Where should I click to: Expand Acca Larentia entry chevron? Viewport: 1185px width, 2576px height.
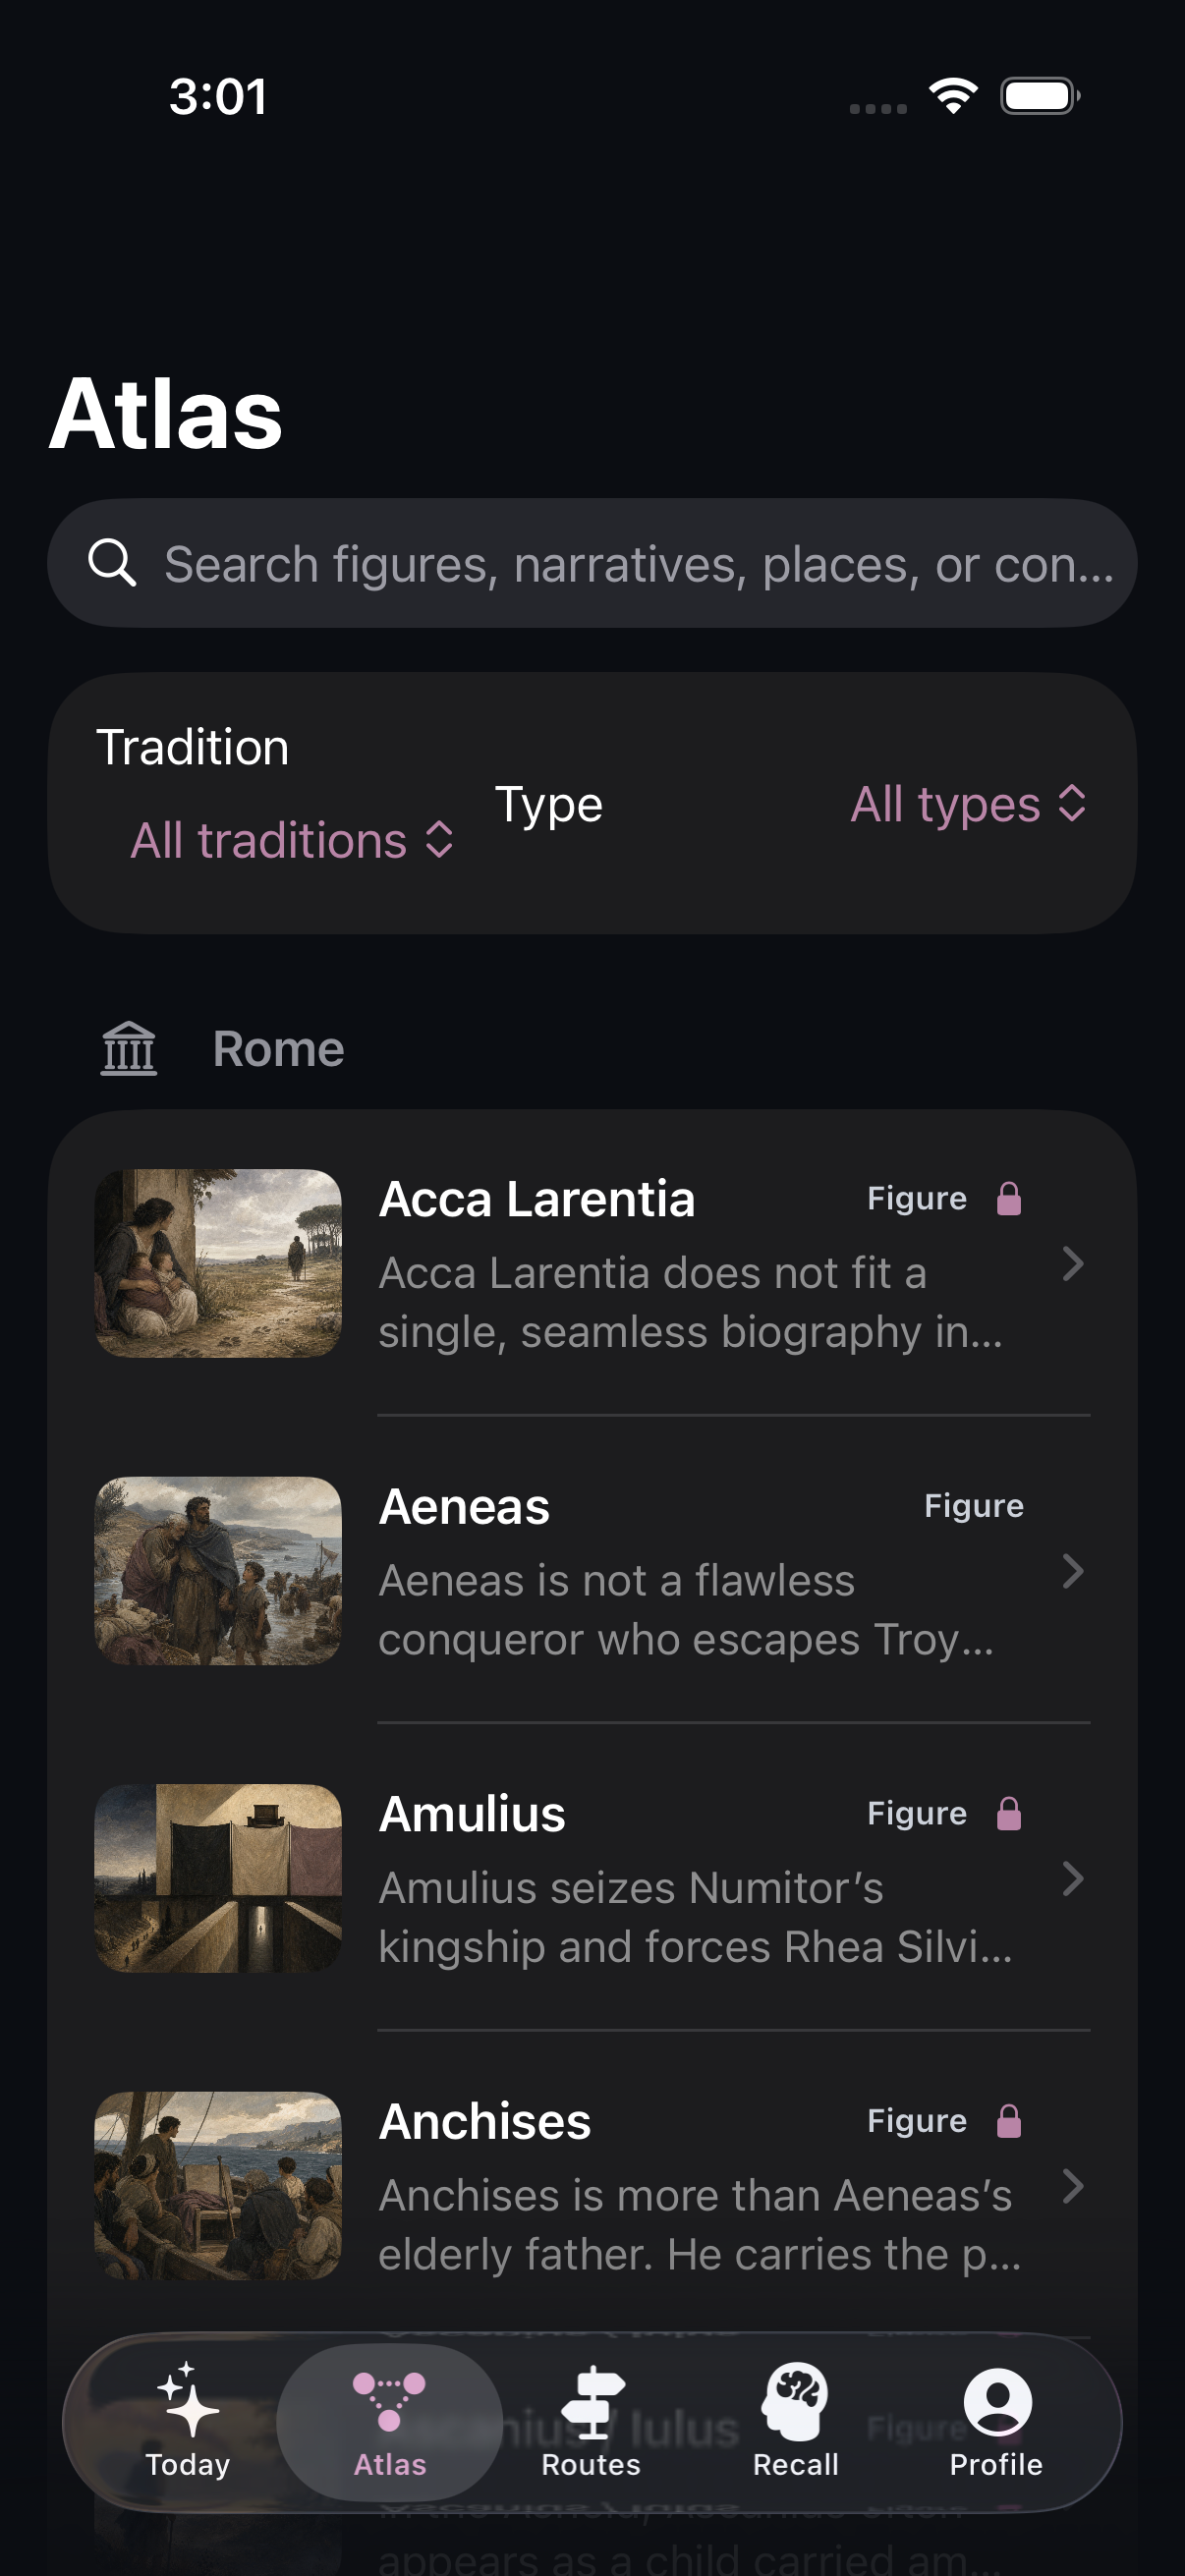pyautogui.click(x=1073, y=1264)
